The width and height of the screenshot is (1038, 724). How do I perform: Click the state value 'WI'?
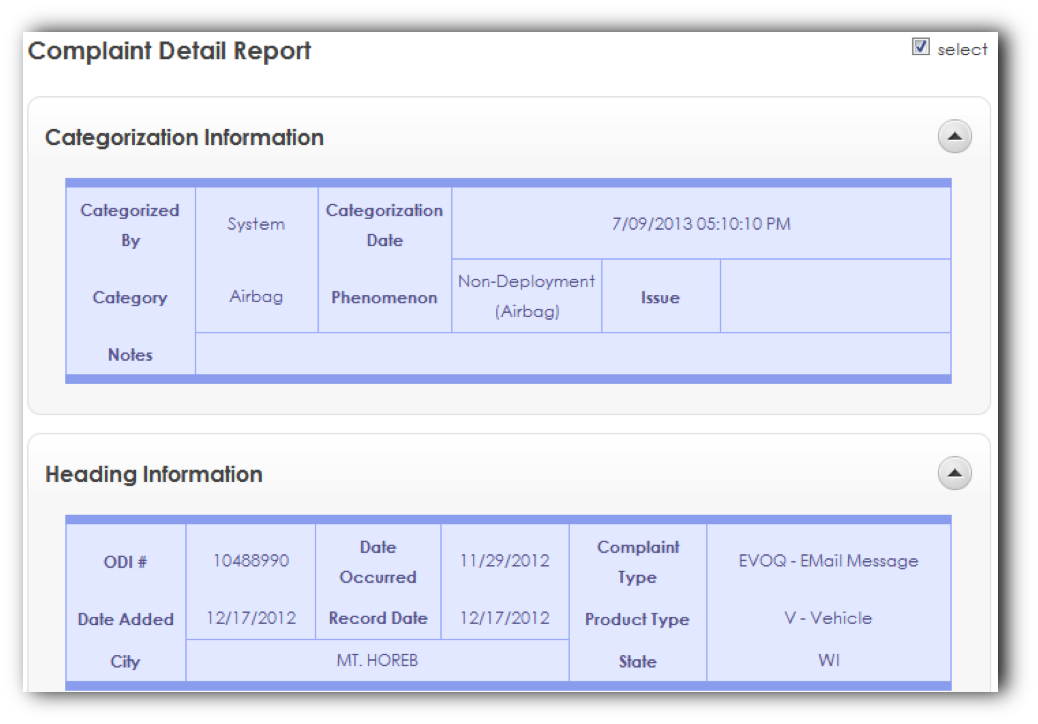829,660
